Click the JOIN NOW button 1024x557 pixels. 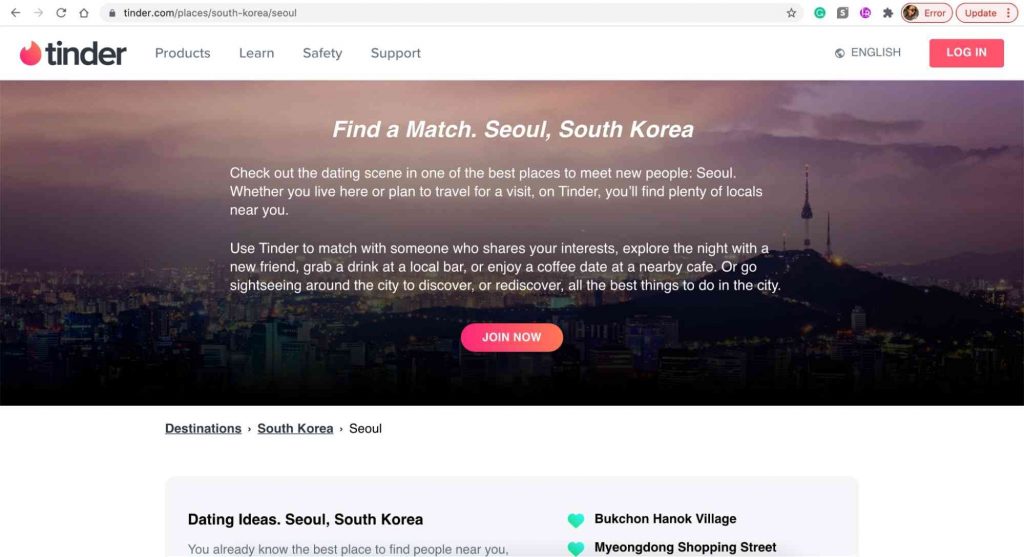(511, 337)
